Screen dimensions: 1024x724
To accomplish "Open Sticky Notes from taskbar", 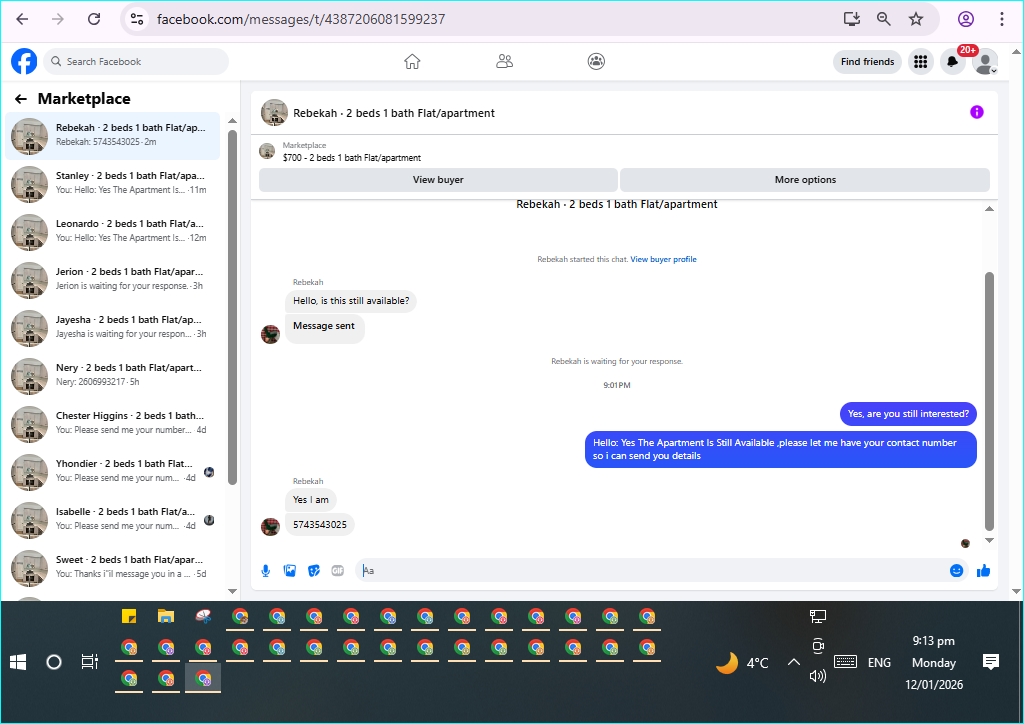I will click(x=129, y=616).
